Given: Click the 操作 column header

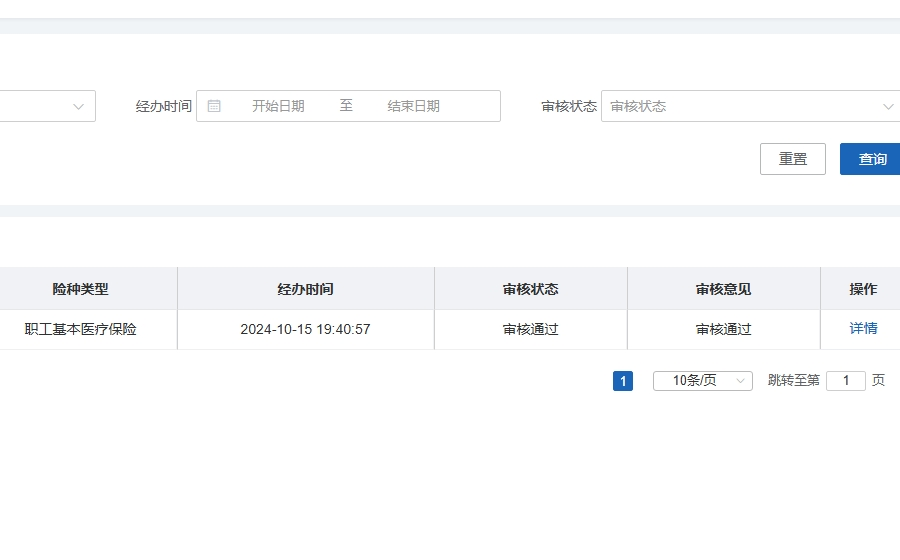Looking at the screenshot, I should [x=863, y=289].
